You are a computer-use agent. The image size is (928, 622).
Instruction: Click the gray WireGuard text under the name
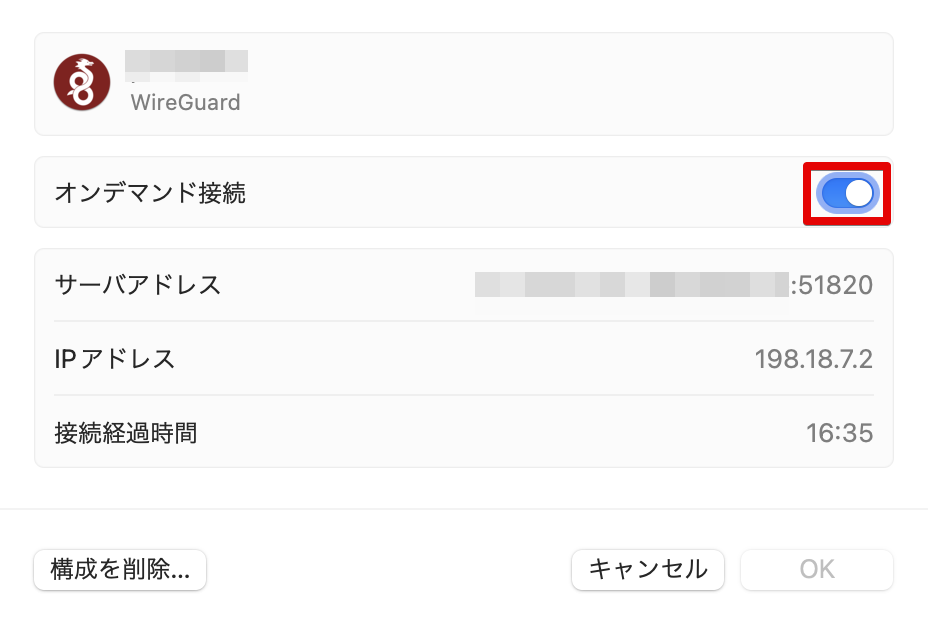coord(185,103)
